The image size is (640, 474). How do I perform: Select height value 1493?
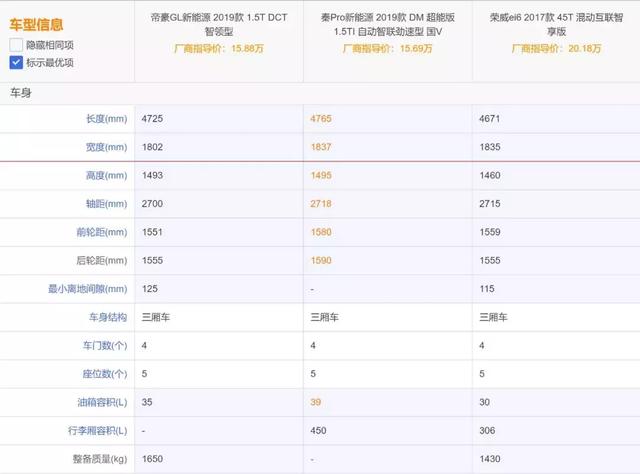tap(152, 176)
